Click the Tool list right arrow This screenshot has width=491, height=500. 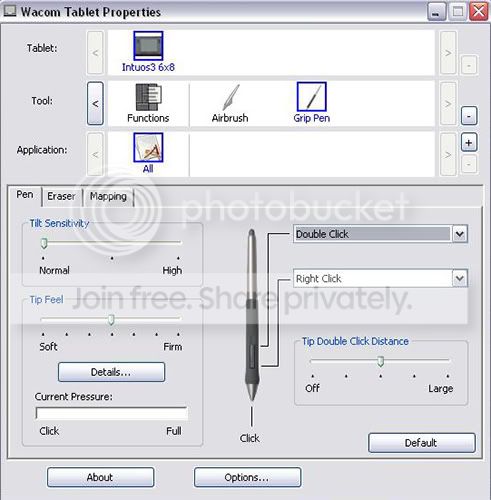pos(448,104)
